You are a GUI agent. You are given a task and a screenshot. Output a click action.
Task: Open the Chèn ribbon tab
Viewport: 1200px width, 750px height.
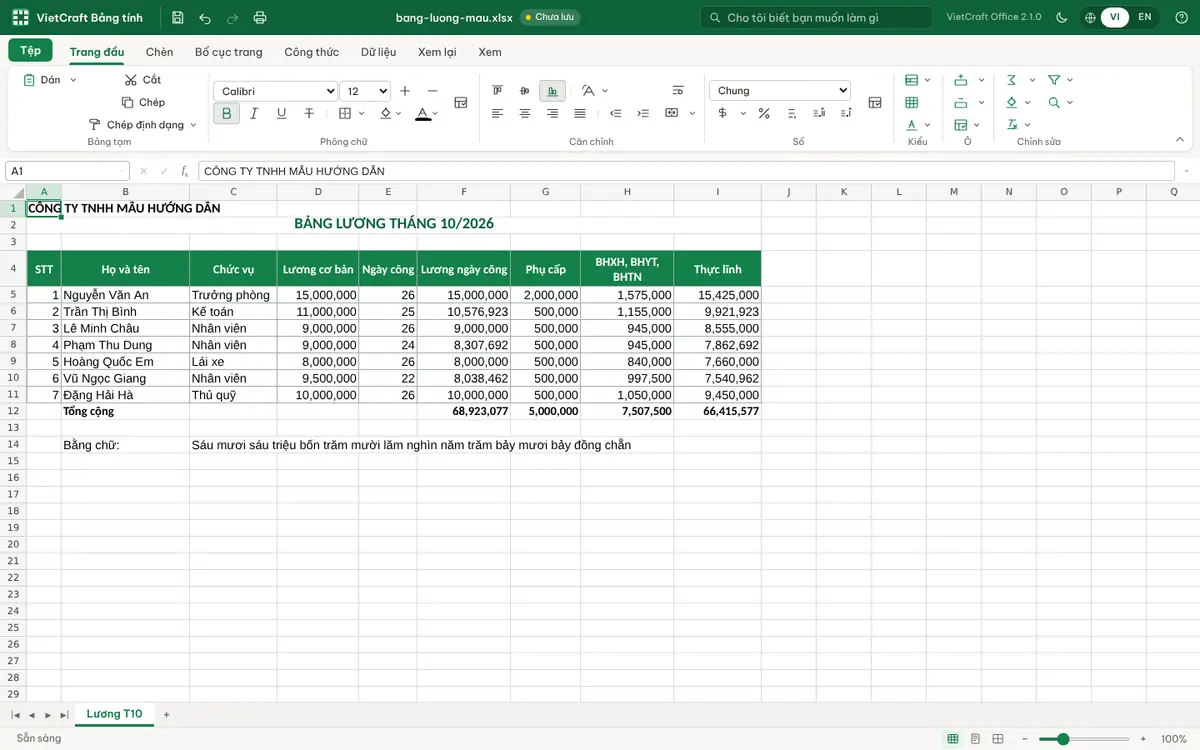(x=159, y=52)
